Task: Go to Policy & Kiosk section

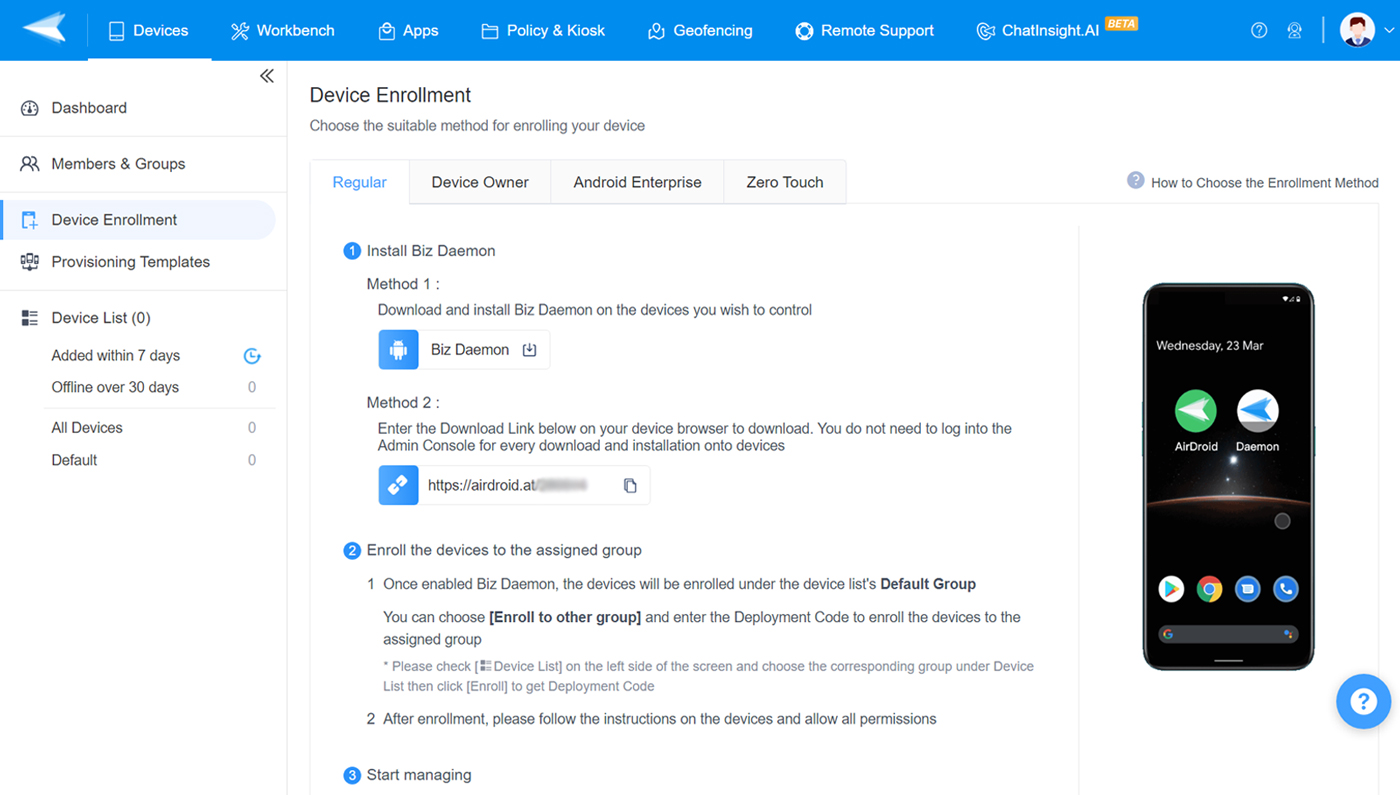Action: (543, 30)
